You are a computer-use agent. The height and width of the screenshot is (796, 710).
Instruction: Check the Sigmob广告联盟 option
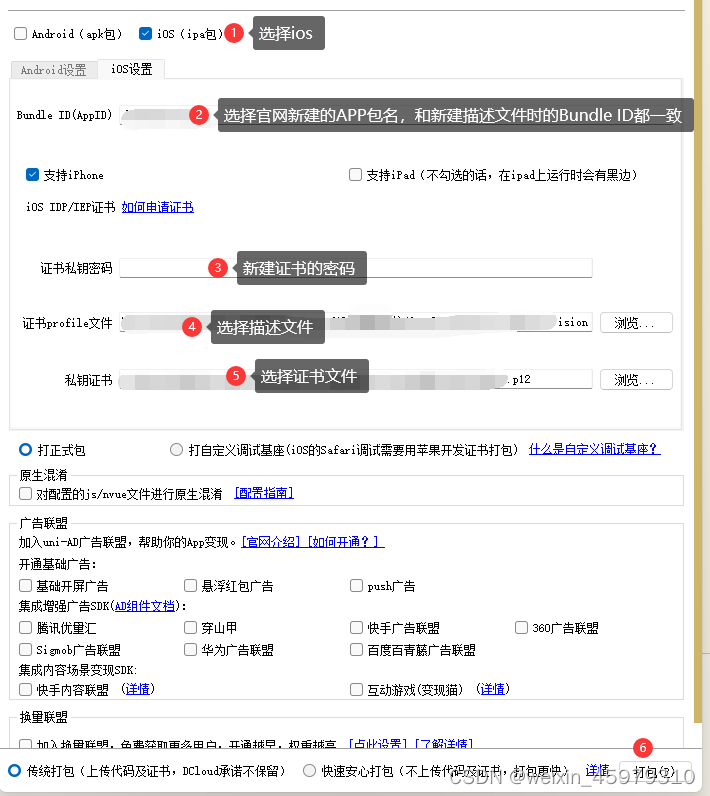coord(25,650)
